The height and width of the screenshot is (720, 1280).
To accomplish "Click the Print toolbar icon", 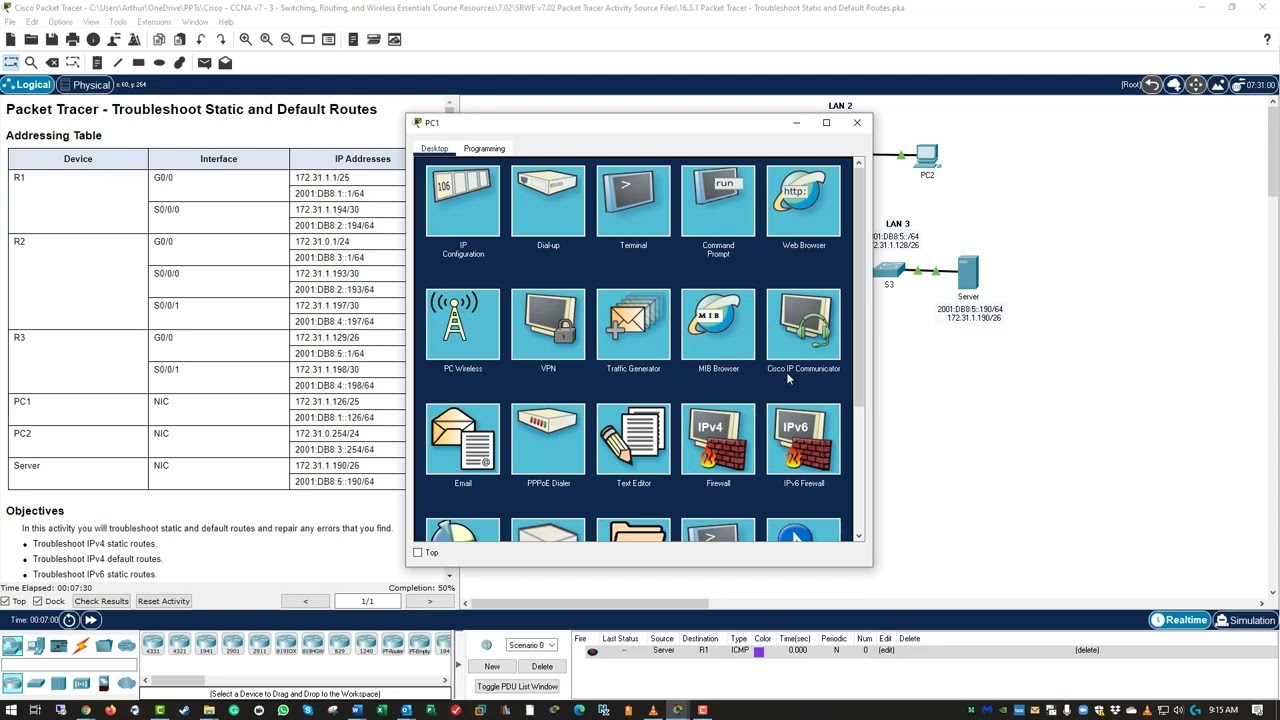I will pyautogui.click(x=72, y=39).
